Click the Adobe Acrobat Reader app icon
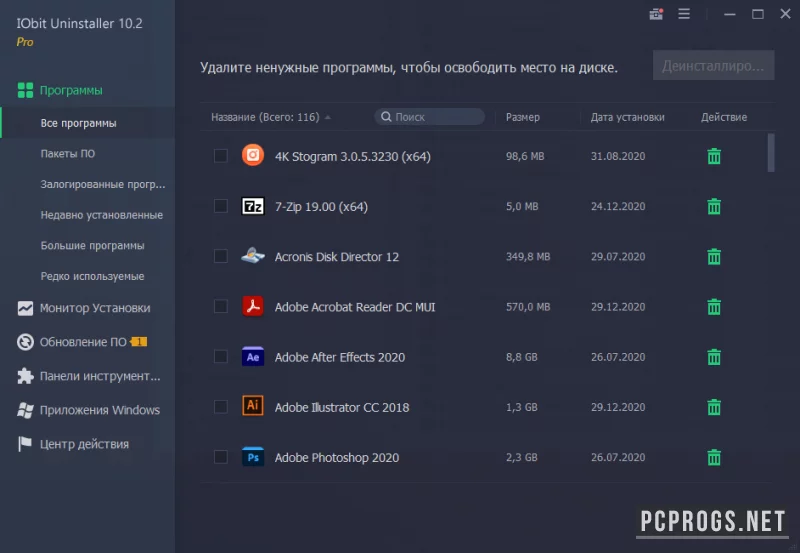The image size is (800, 553). 253,306
